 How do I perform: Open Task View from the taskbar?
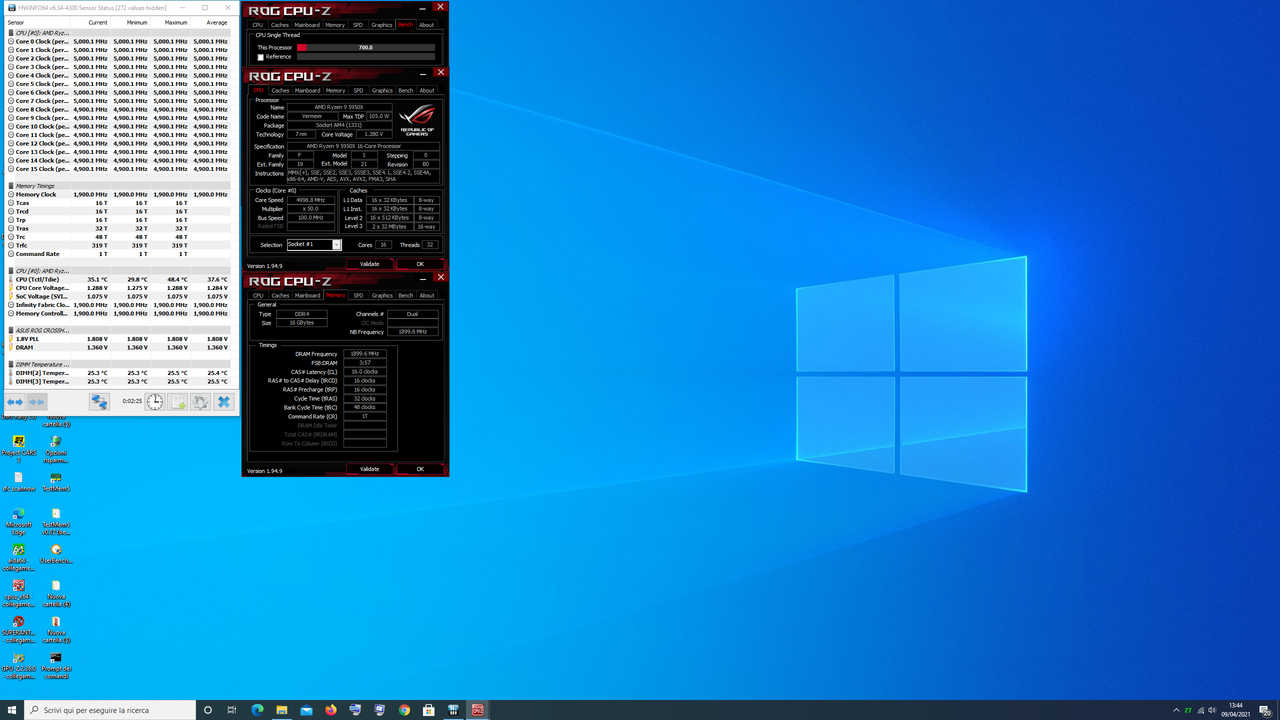click(232, 710)
